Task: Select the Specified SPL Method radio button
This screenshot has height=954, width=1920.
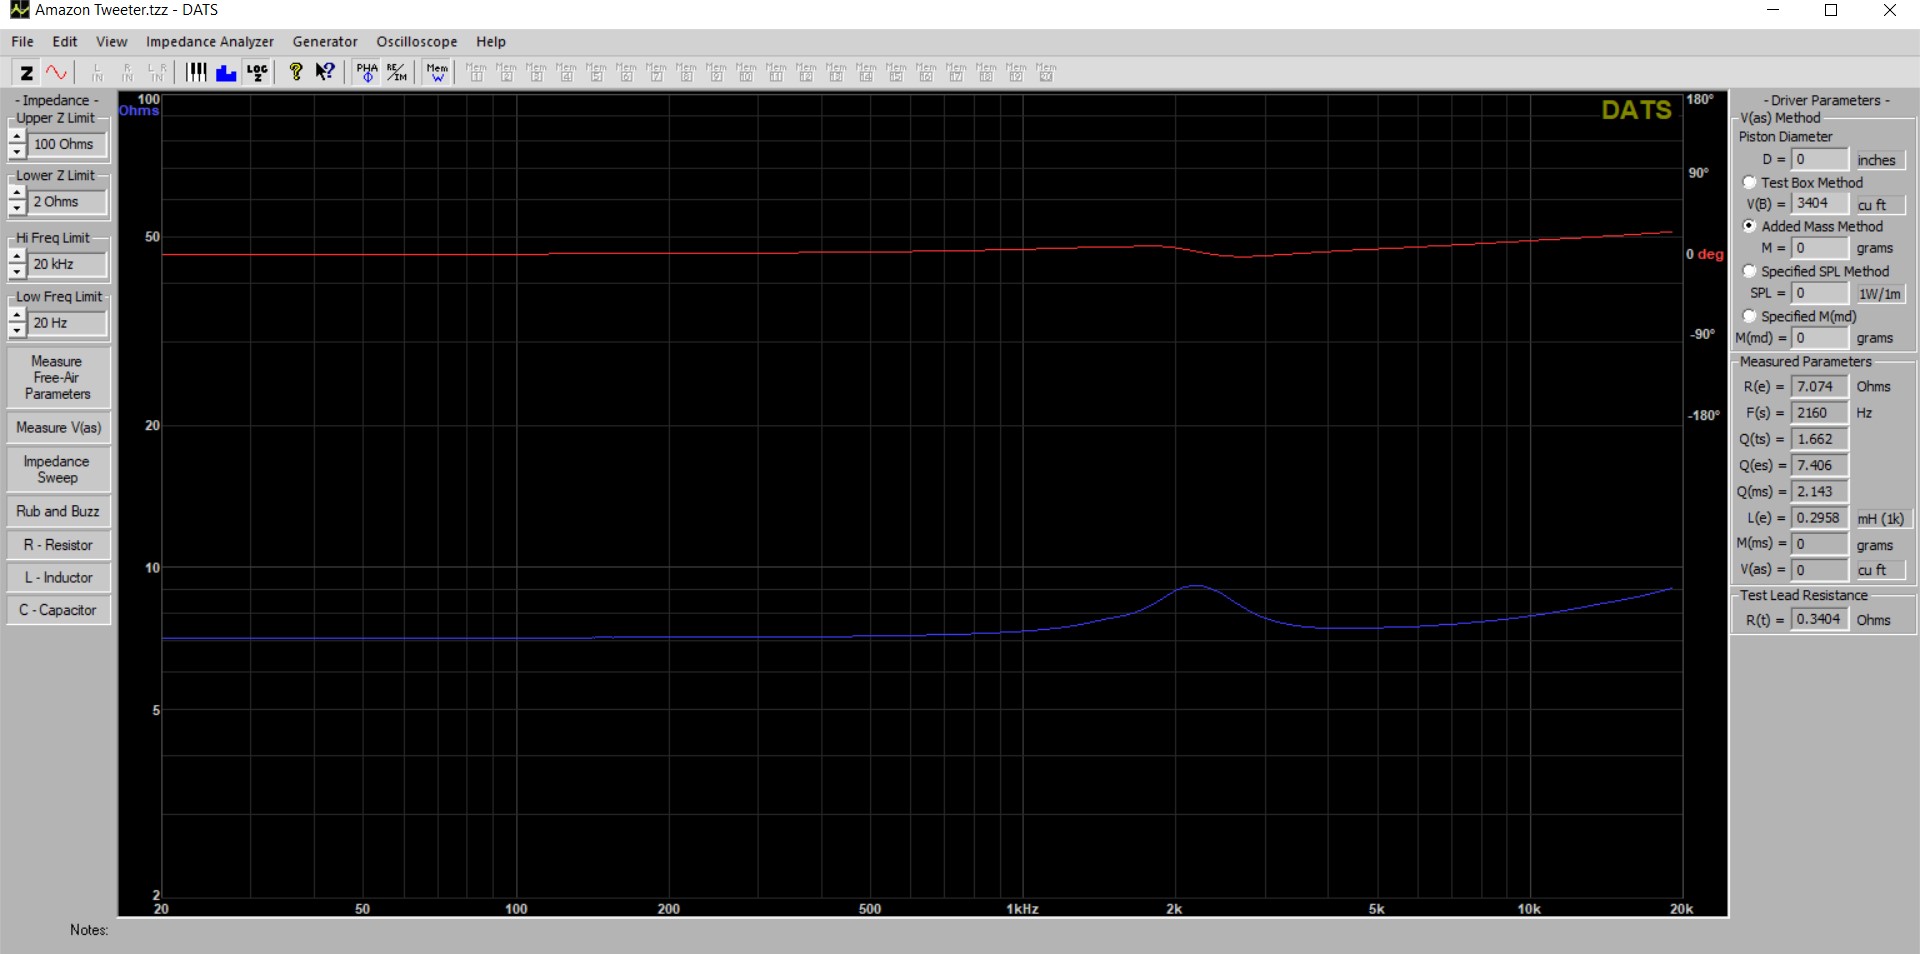Action: (x=1749, y=271)
